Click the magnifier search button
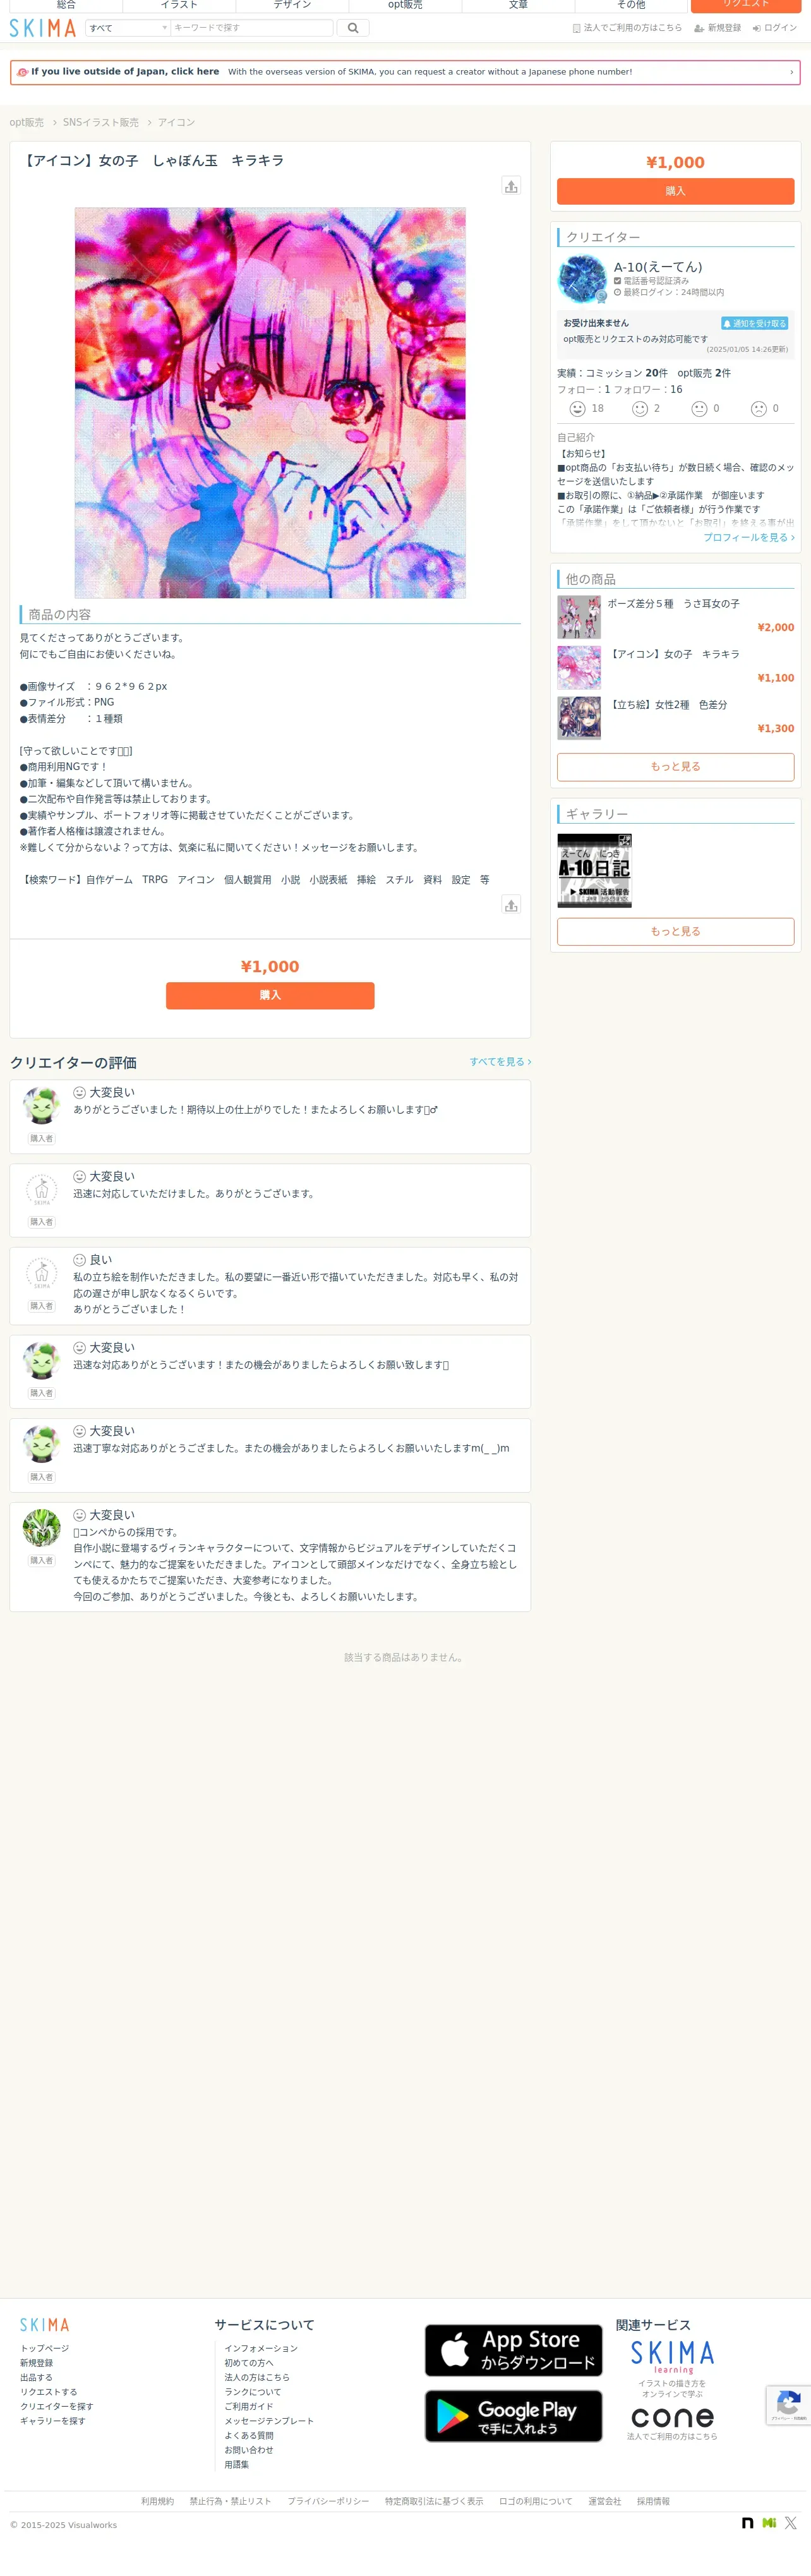 click(352, 28)
